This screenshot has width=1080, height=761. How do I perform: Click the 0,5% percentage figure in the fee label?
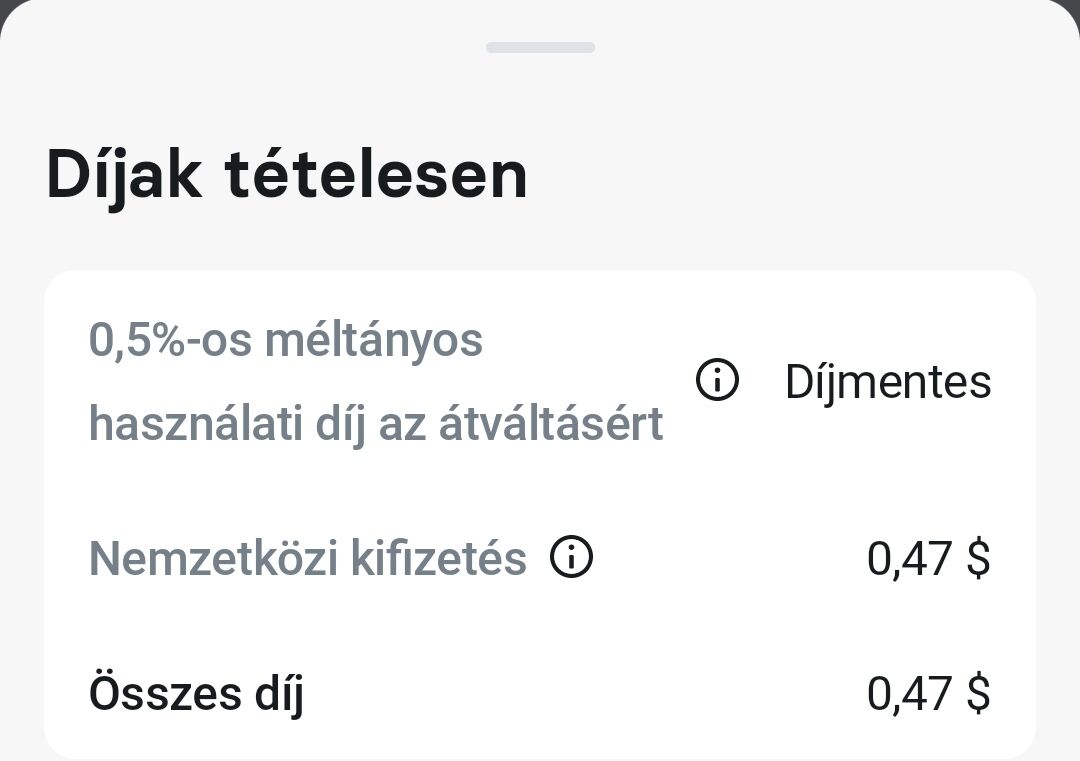(136, 340)
